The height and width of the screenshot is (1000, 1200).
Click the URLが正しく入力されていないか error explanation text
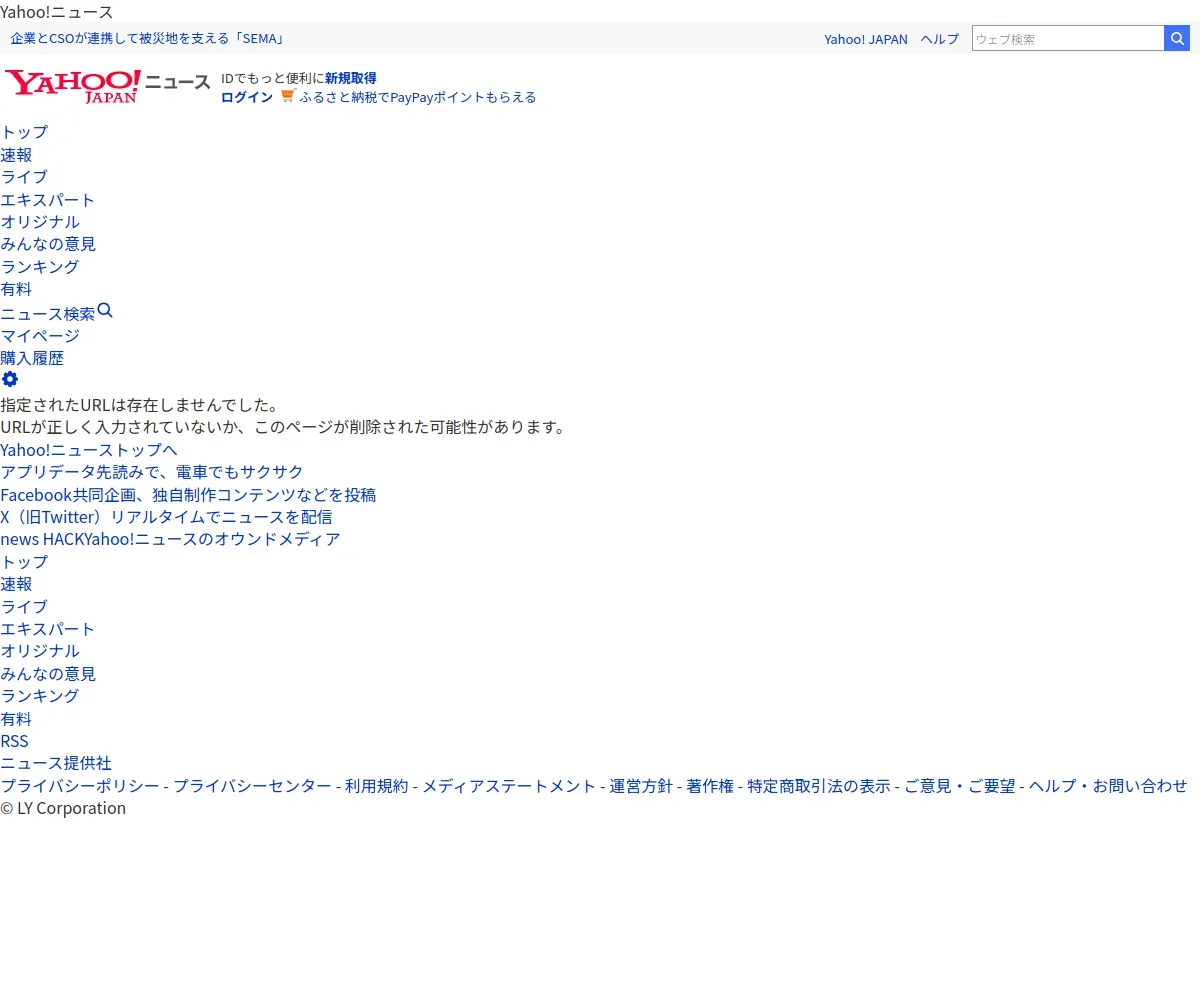(283, 427)
